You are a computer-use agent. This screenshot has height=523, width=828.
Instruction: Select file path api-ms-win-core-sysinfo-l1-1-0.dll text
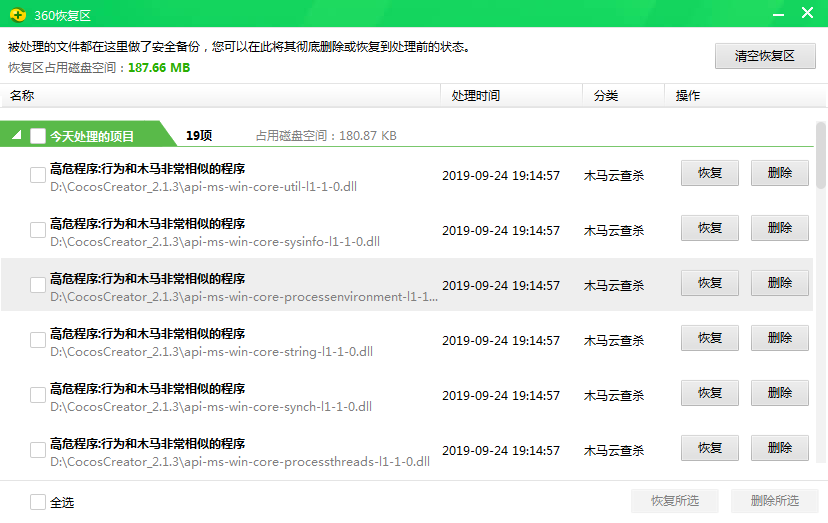point(215,242)
